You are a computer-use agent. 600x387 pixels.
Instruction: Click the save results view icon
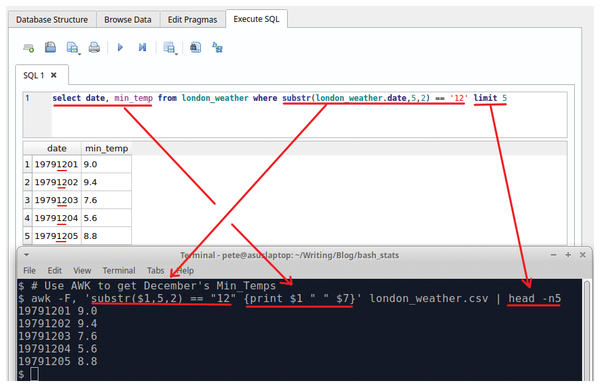tap(168, 47)
